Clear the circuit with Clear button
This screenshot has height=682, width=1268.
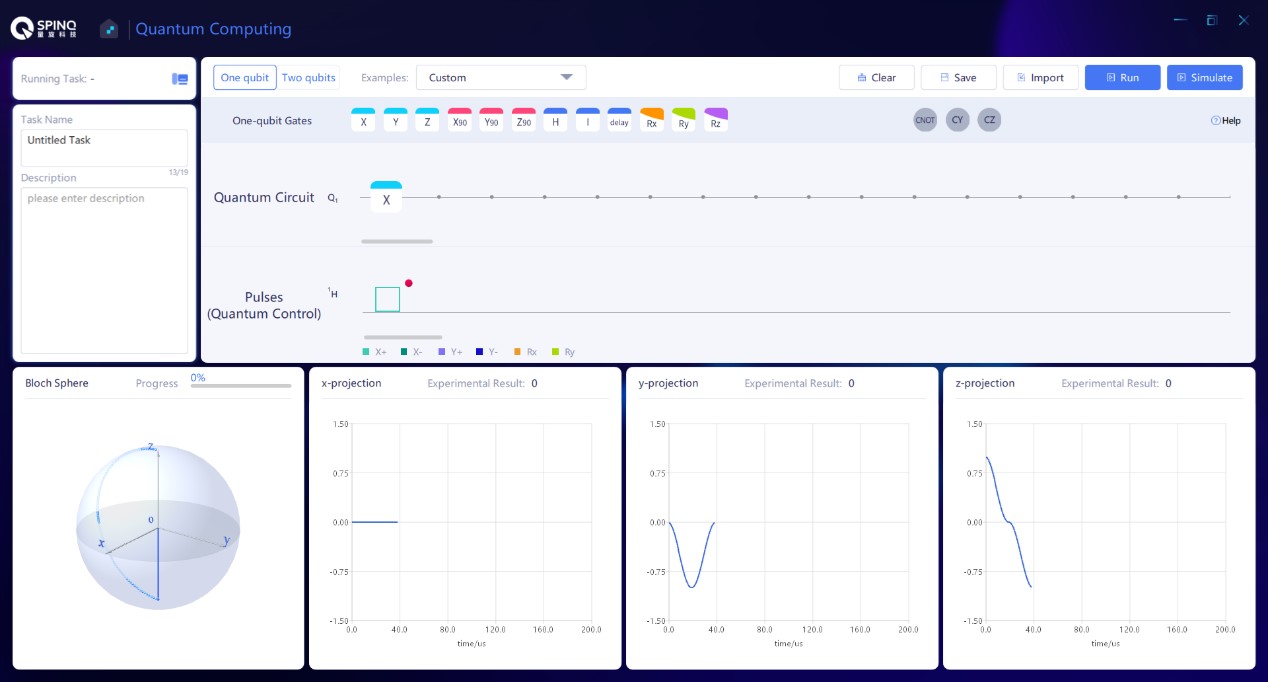click(876, 78)
